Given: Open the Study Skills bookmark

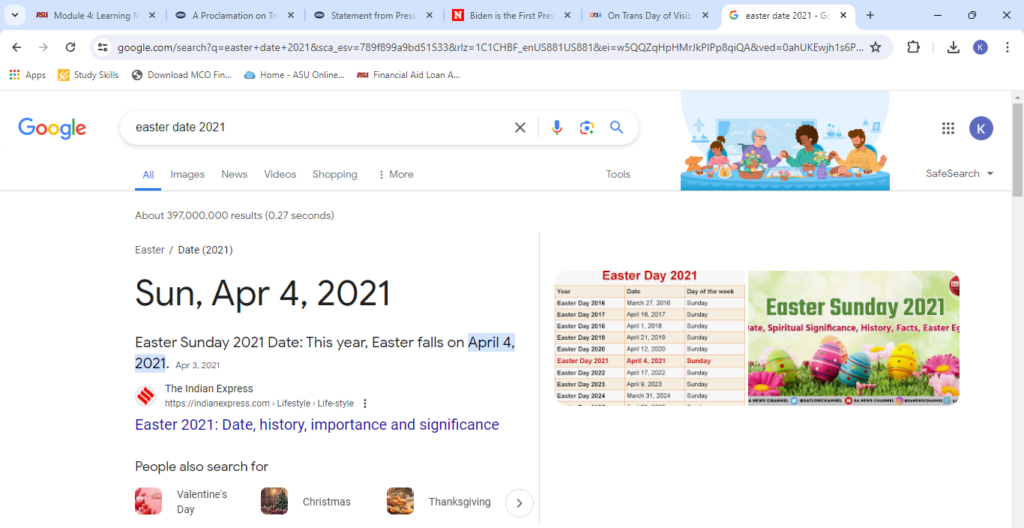Looking at the screenshot, I should tap(88, 74).
